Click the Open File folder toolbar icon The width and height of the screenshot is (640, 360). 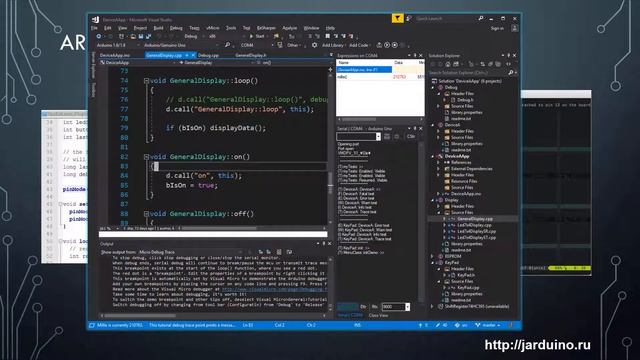coord(133,36)
